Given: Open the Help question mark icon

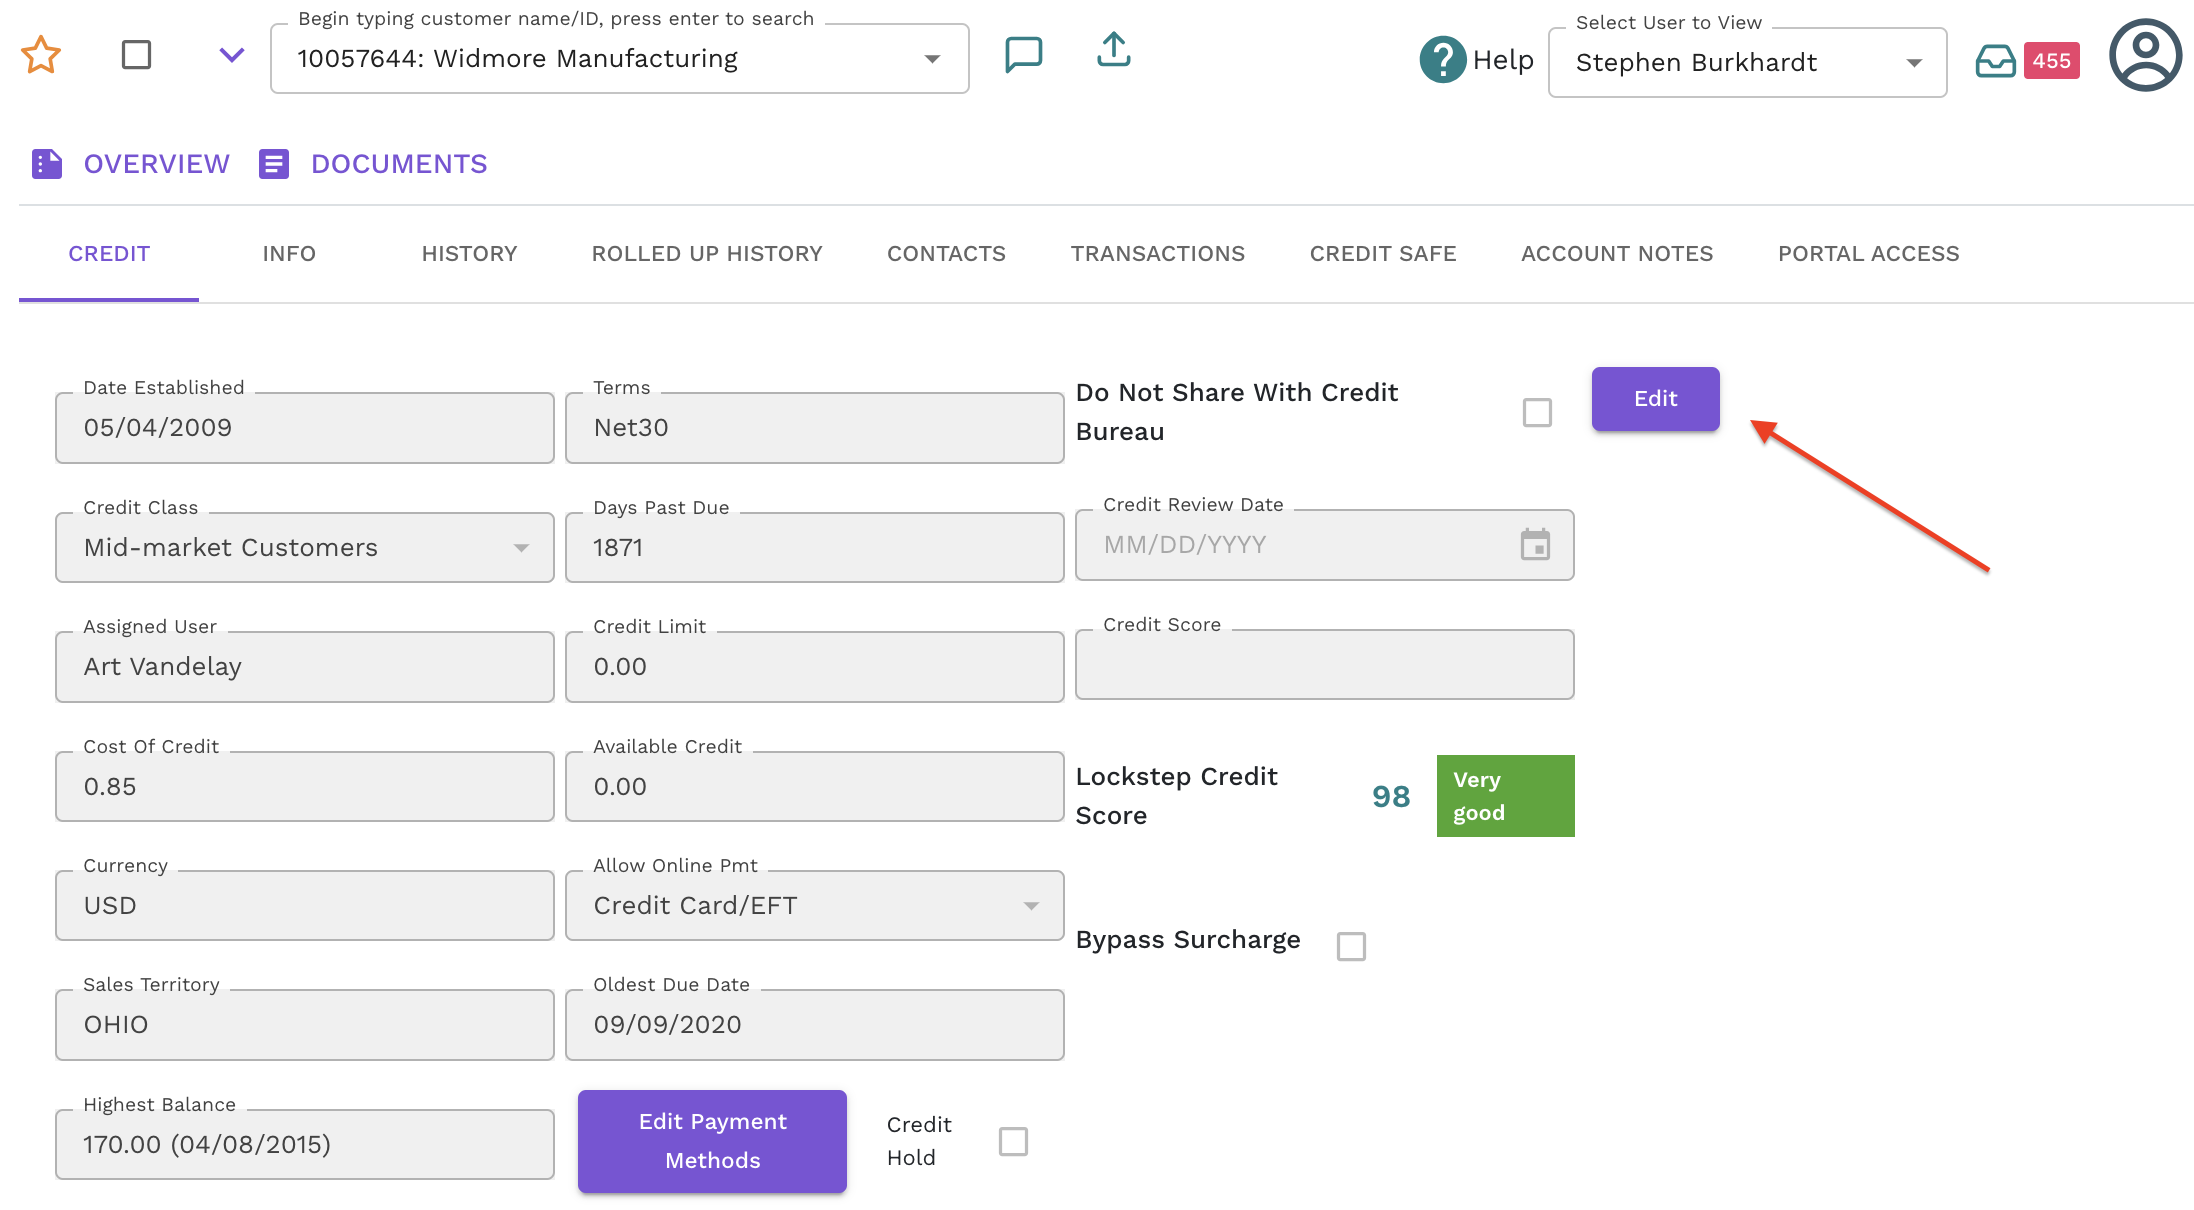Looking at the screenshot, I should tap(1442, 60).
